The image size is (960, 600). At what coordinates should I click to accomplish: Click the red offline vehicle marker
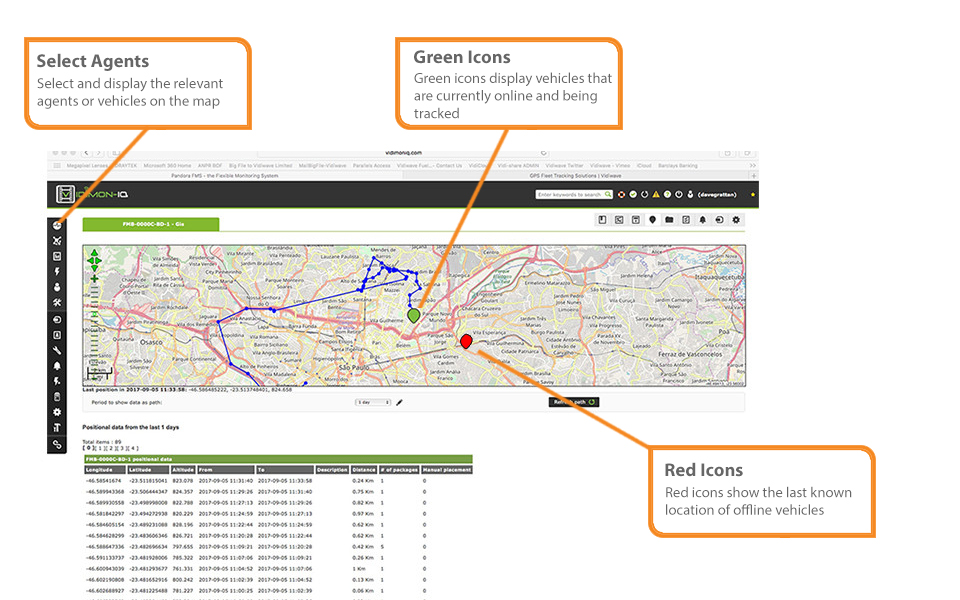coord(466,341)
